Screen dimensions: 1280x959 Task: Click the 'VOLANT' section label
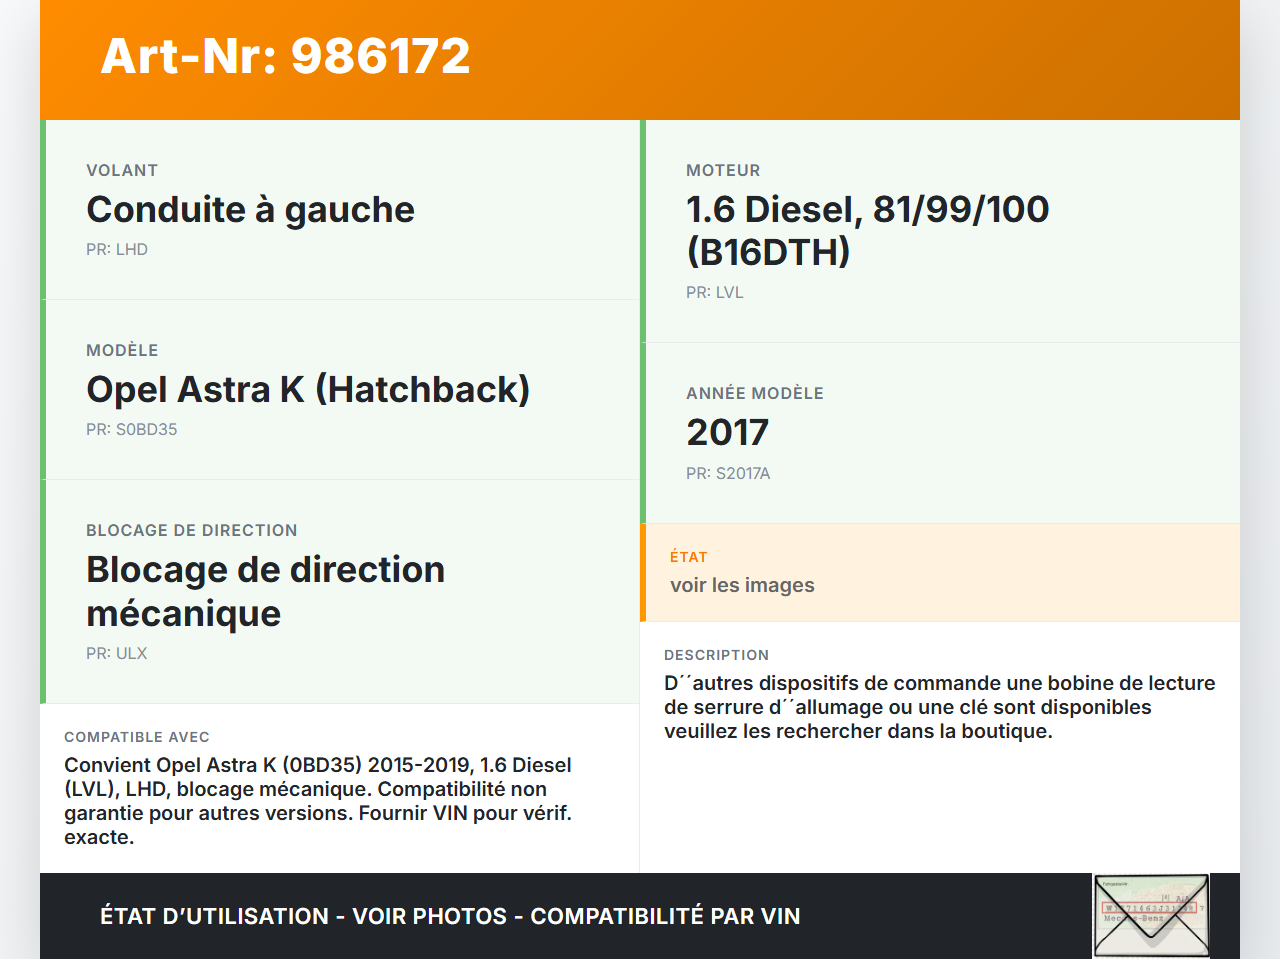point(122,170)
